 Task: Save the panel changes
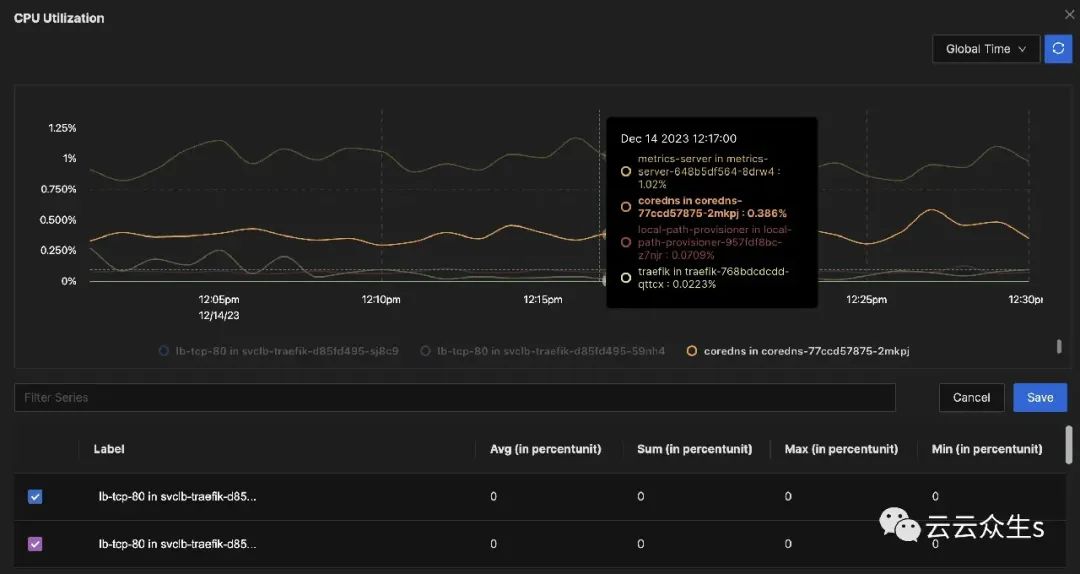(x=1039, y=397)
